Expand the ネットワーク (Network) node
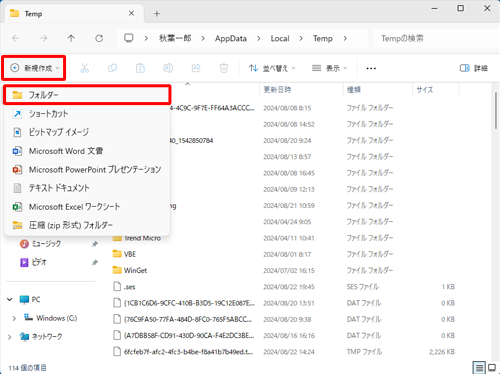 [10, 337]
